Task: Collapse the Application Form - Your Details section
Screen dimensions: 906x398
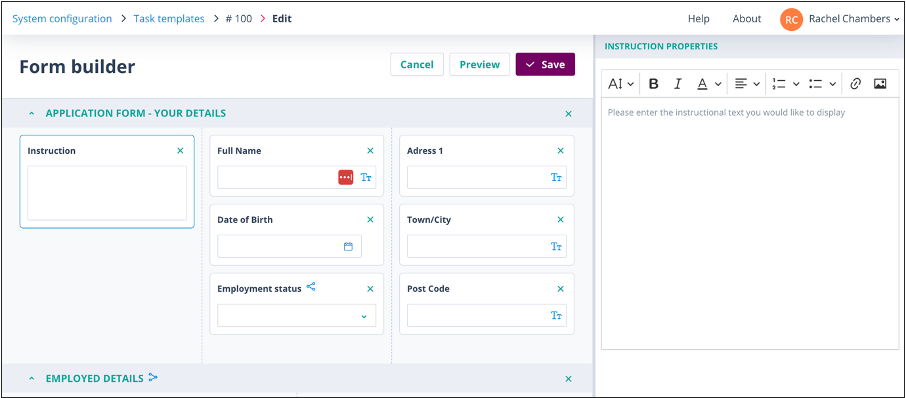Action: (x=32, y=113)
